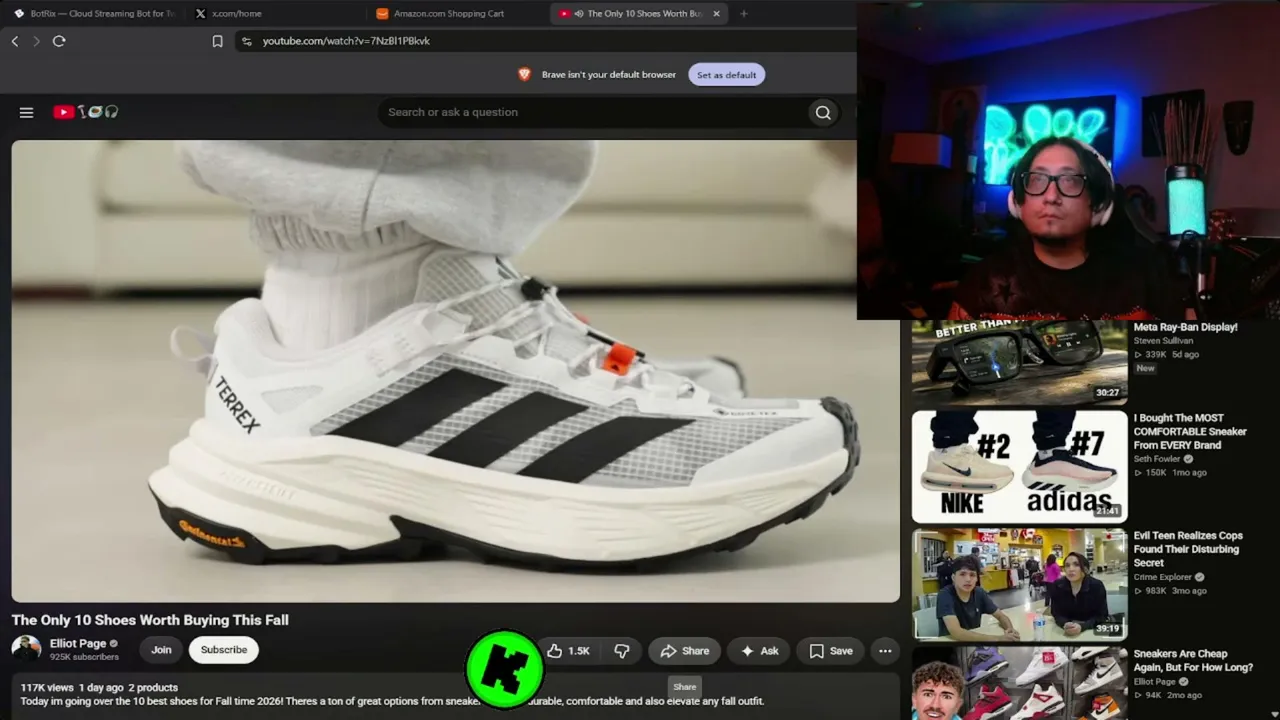Click the main video player
Screen dimensions: 1280x720
click(456, 371)
